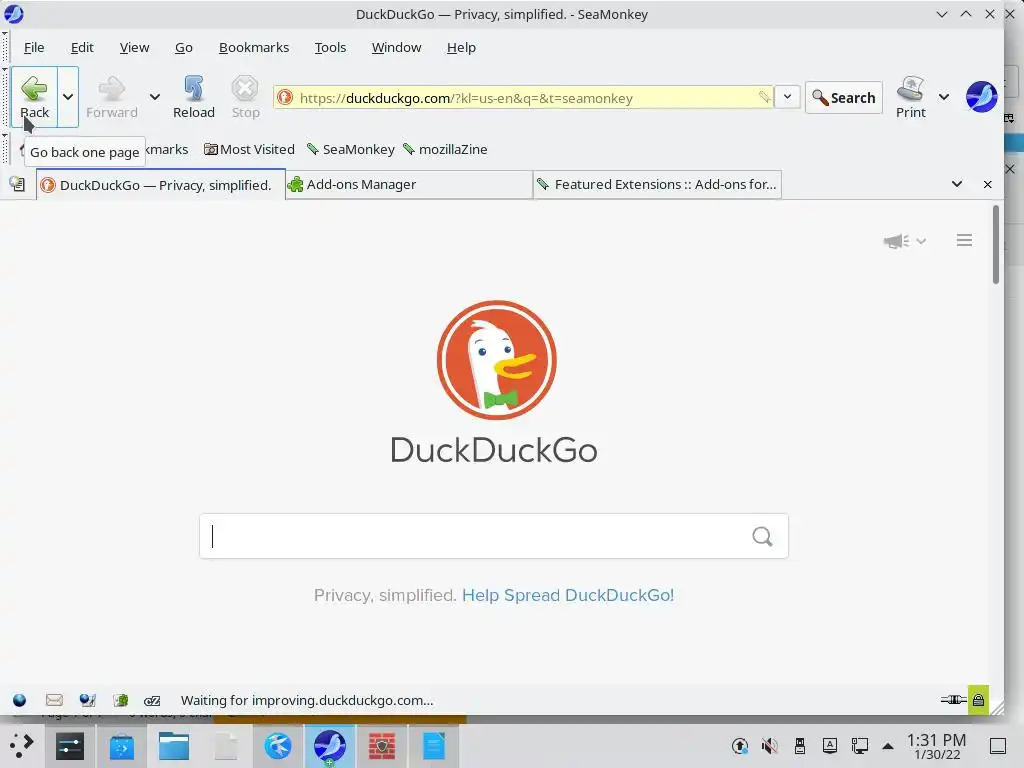Switch to the Add-ons Manager tab
Screen dimensions: 1024x768
409,185
